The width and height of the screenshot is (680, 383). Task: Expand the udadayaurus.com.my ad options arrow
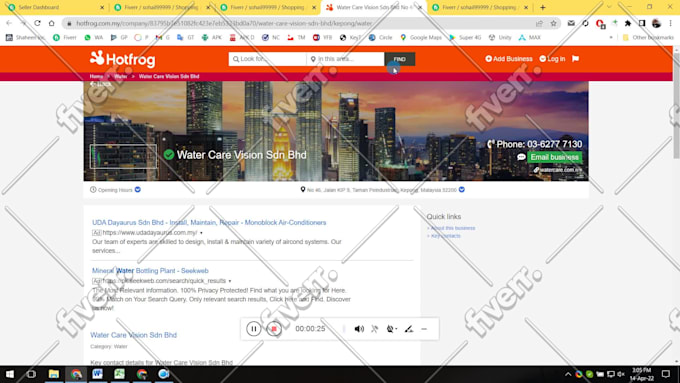pos(201,233)
